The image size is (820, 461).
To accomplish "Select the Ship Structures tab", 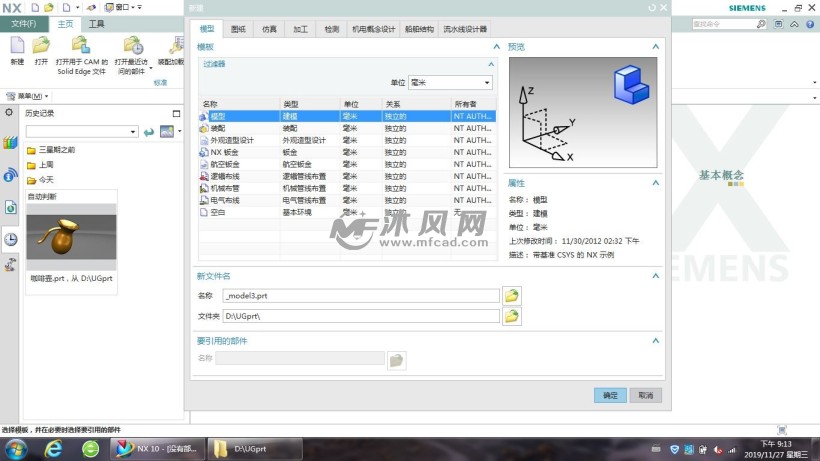I will point(419,29).
